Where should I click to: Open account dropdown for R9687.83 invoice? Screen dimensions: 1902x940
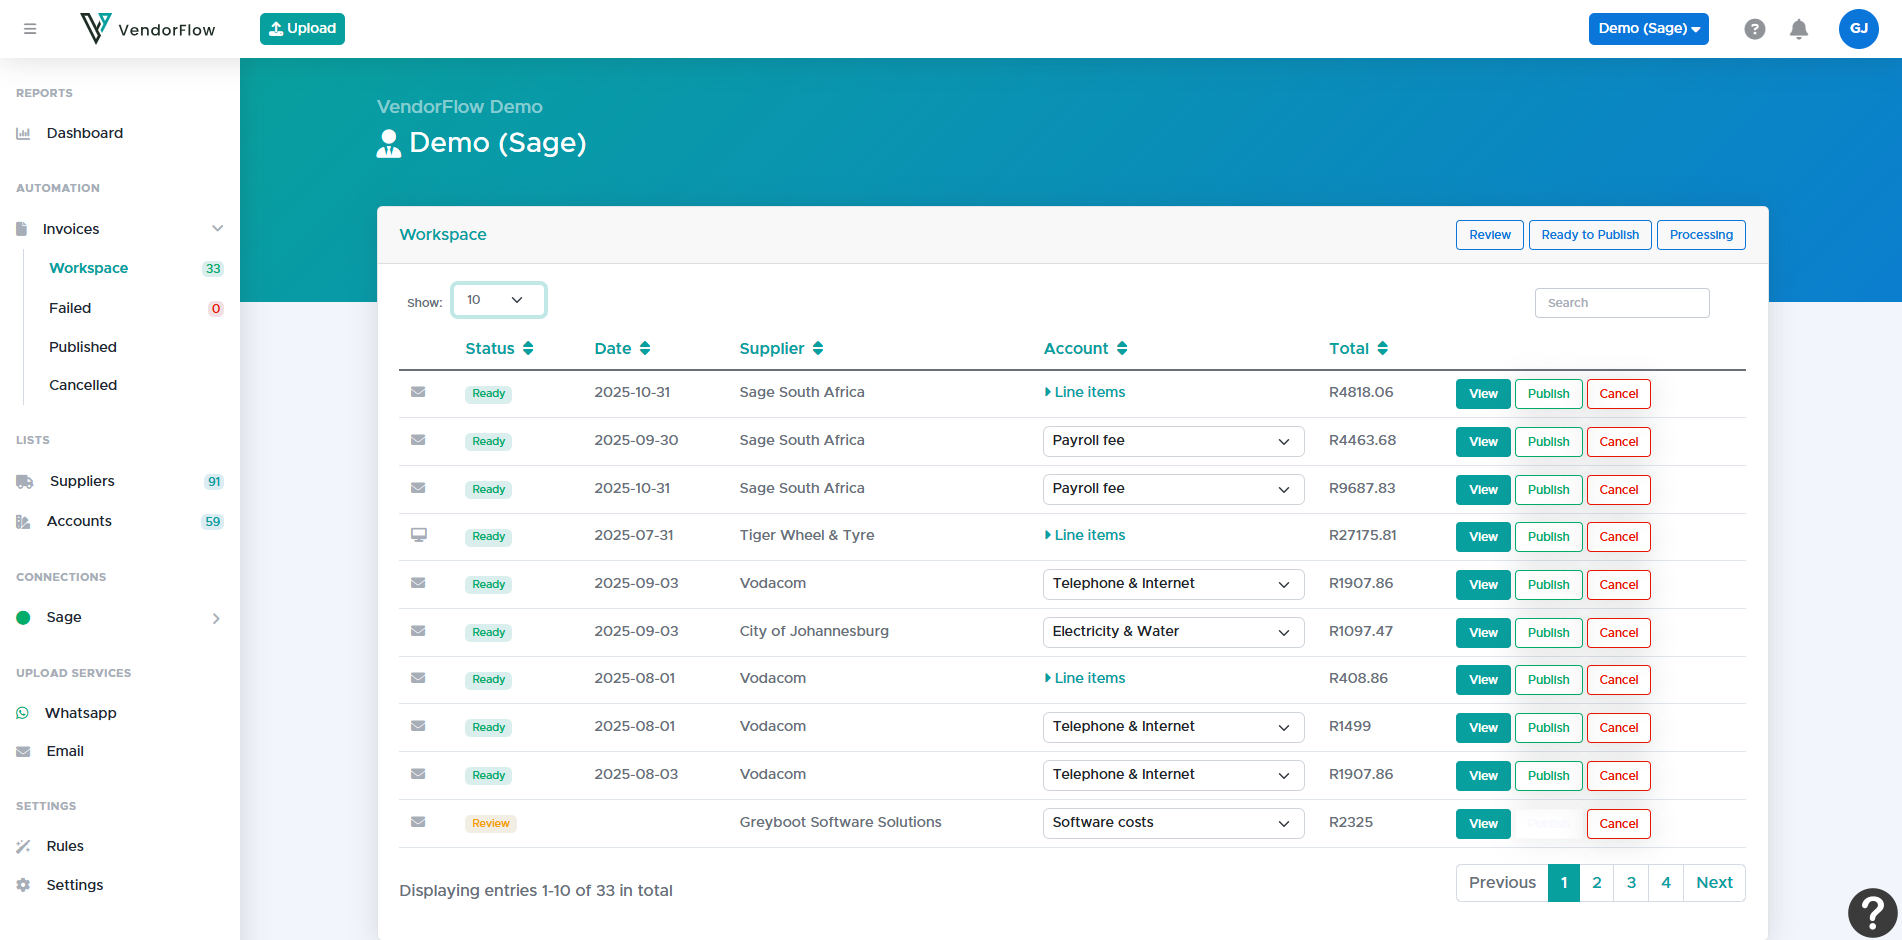(1173, 489)
